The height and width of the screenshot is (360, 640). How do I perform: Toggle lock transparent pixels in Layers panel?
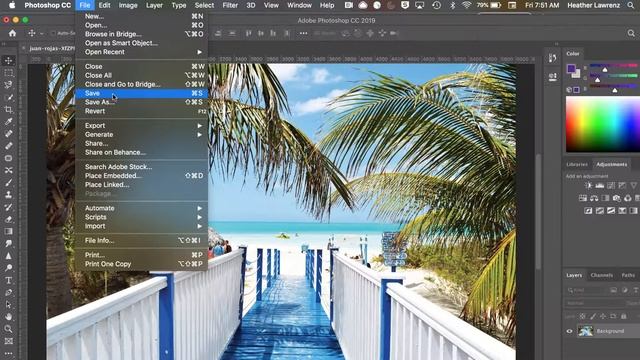click(x=582, y=316)
